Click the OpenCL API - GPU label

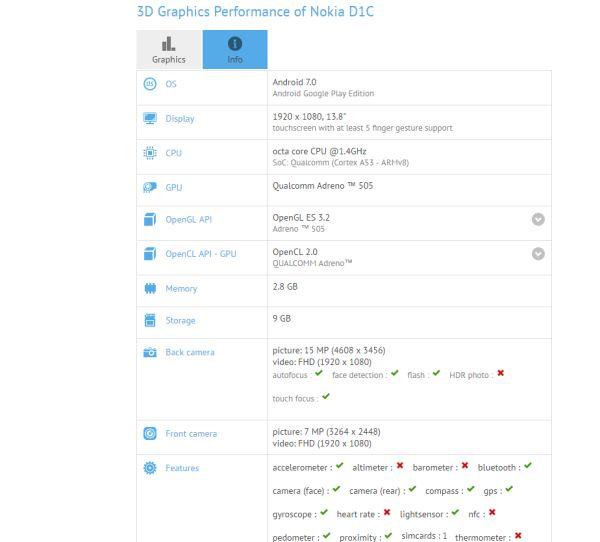(201, 254)
